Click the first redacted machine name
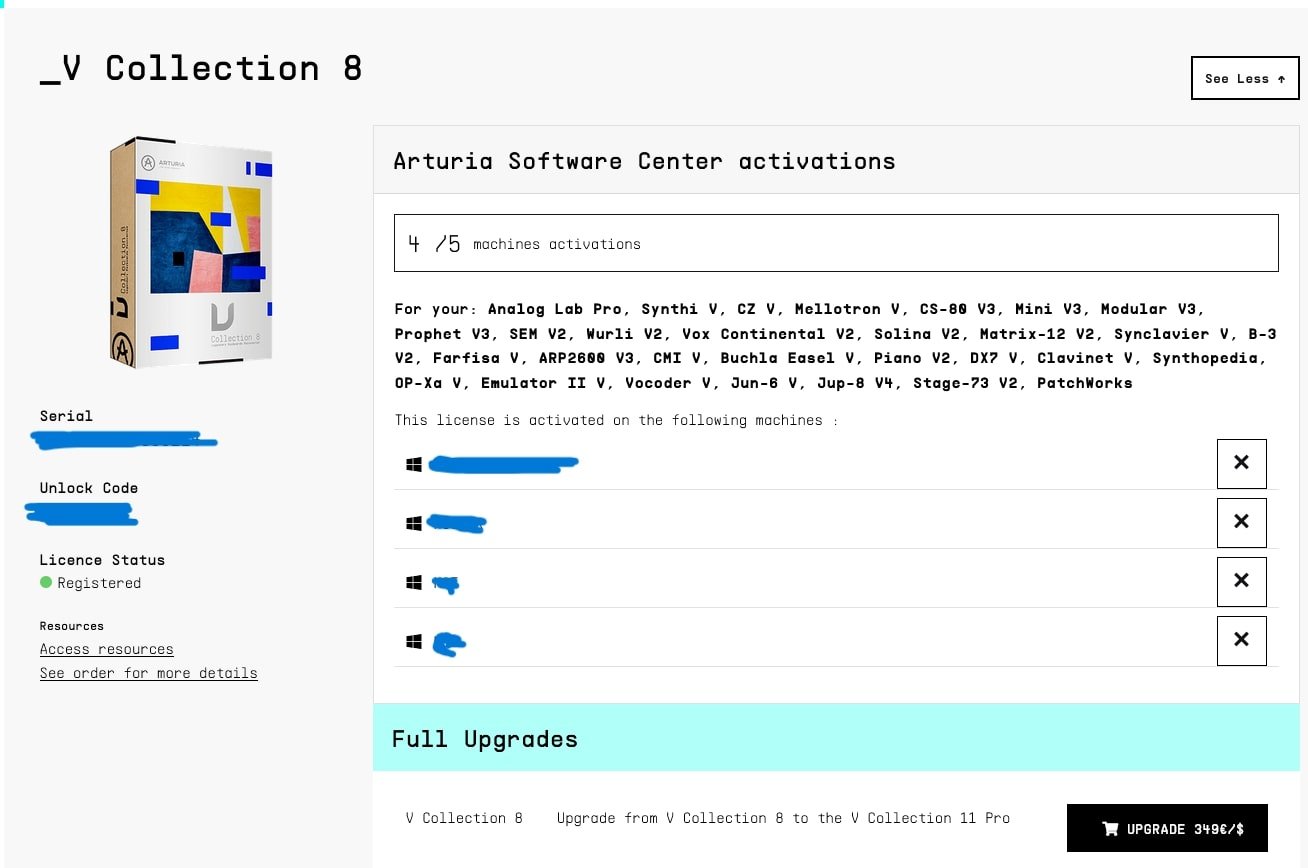This screenshot has width=1308, height=868. coord(503,464)
